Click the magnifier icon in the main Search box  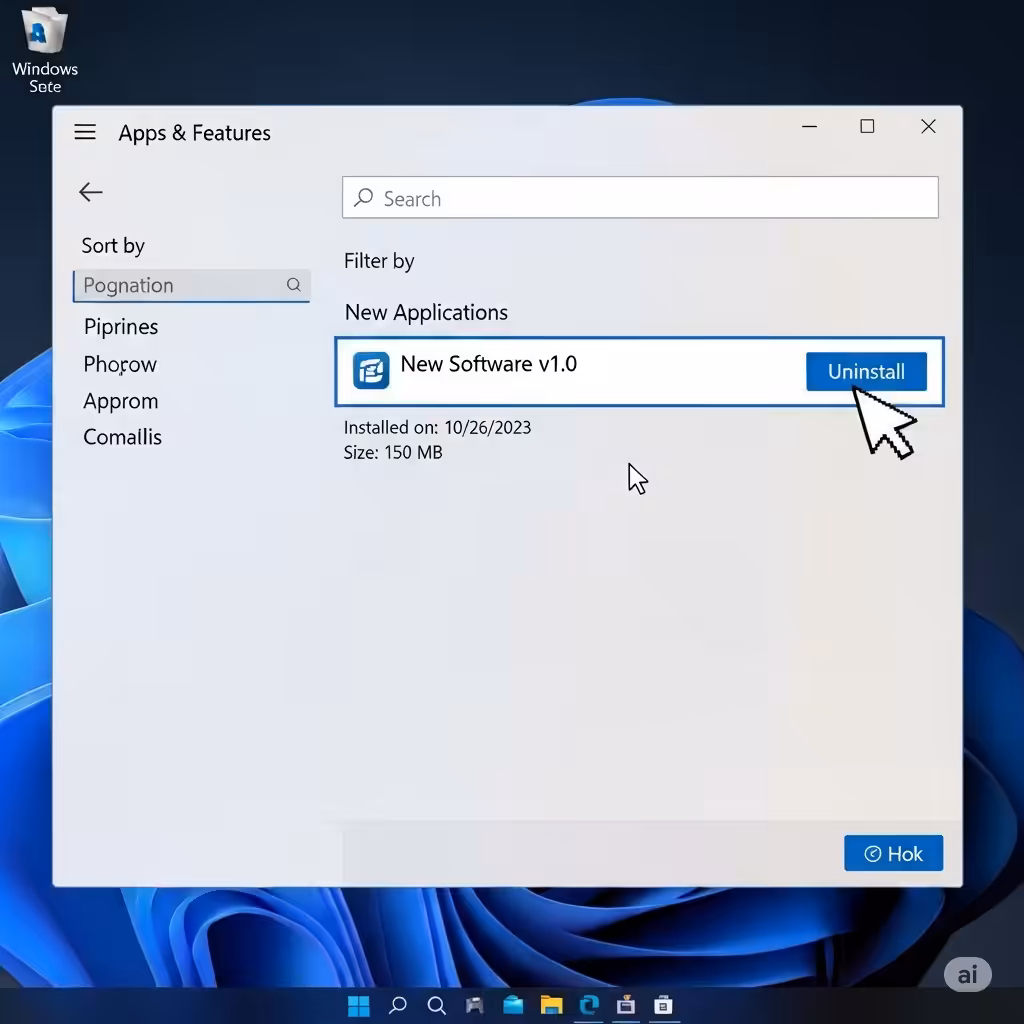(364, 197)
